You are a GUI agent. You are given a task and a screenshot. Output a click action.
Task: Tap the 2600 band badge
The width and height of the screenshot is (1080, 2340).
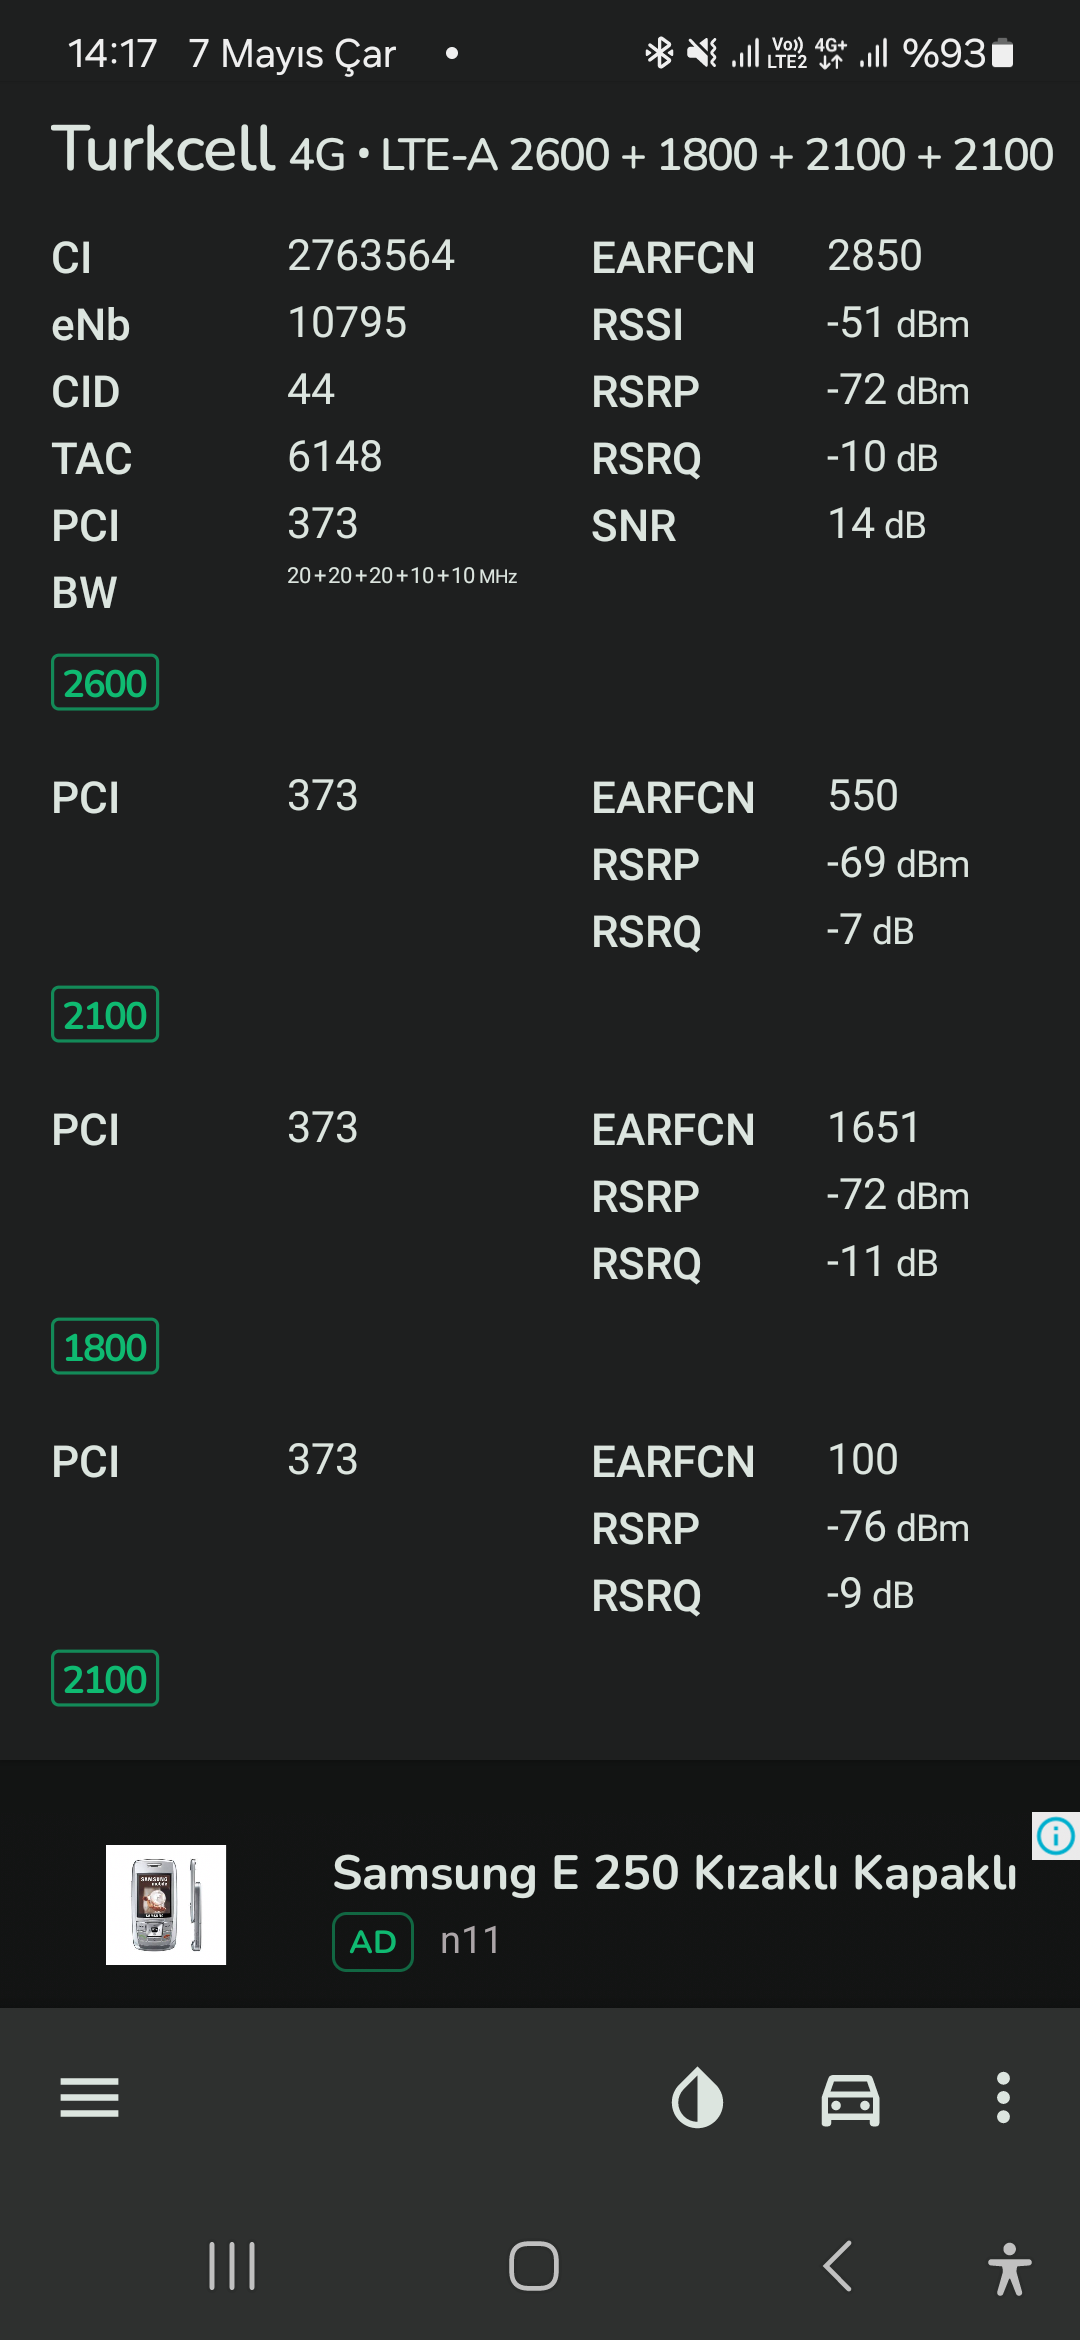105,683
